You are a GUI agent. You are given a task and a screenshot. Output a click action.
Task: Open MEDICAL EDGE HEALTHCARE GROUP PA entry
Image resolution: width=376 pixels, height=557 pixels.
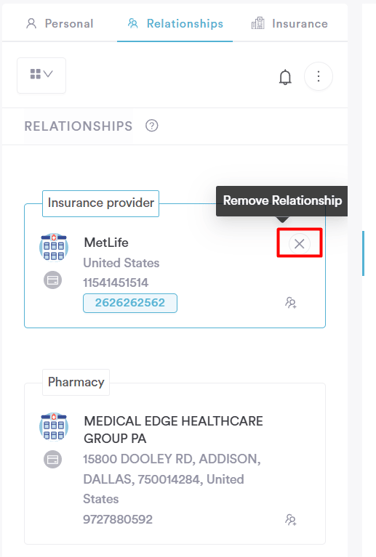(x=173, y=430)
